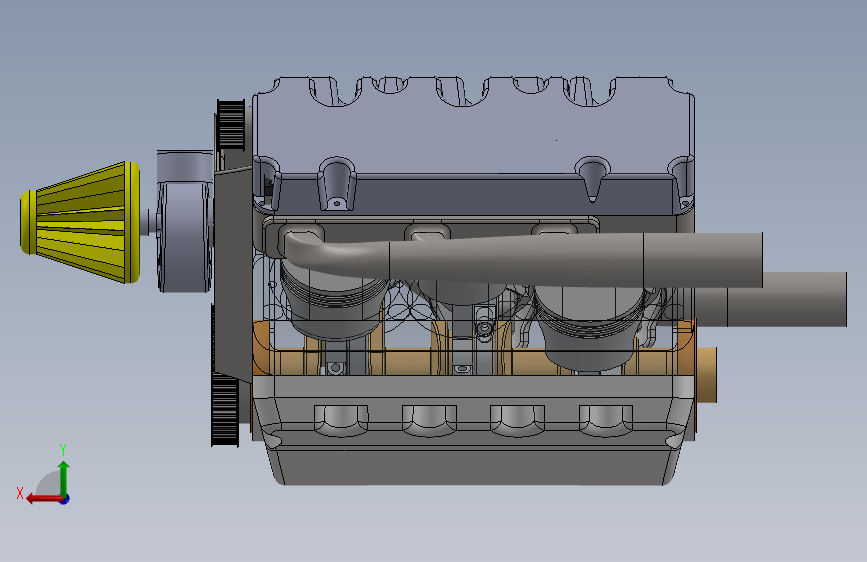
Task: Select the valve cover on engine top
Action: point(473,145)
